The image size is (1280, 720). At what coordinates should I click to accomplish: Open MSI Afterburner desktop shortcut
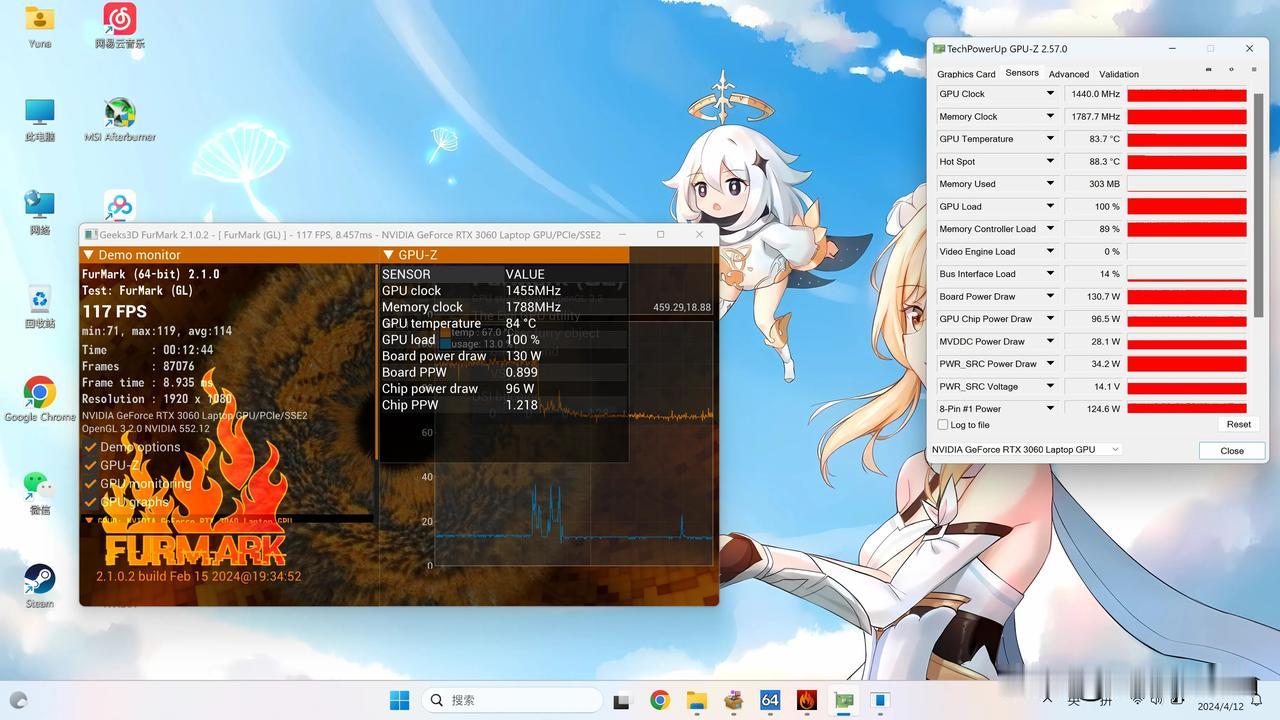click(120, 115)
